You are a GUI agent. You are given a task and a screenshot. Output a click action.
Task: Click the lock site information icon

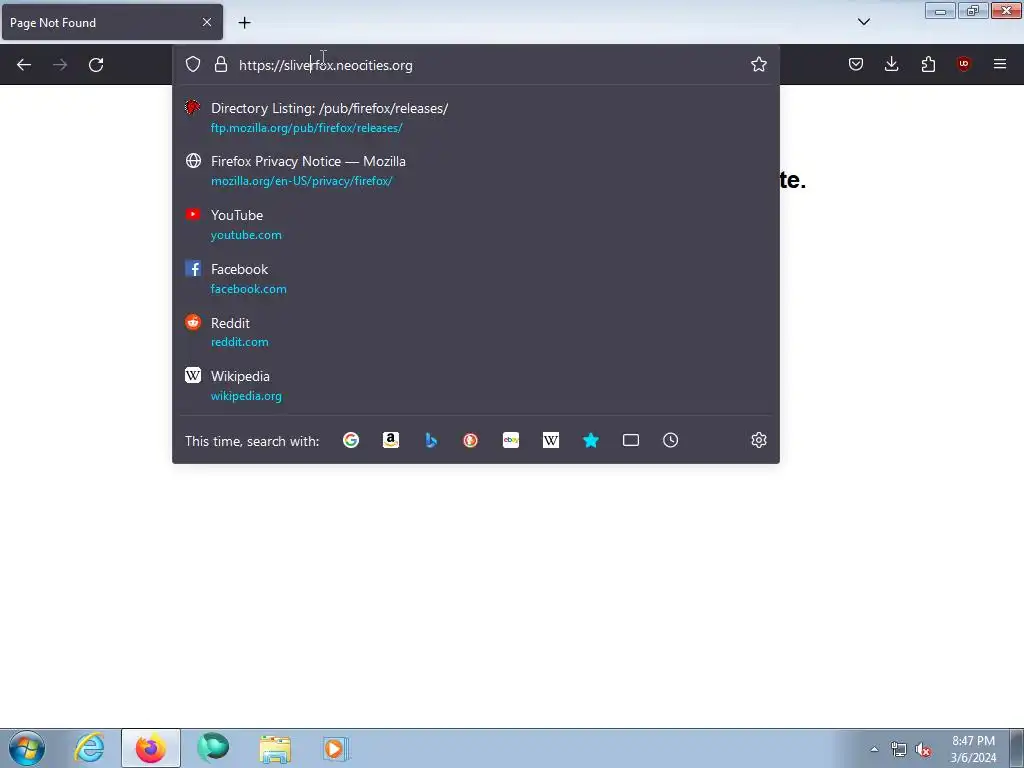[221, 64]
